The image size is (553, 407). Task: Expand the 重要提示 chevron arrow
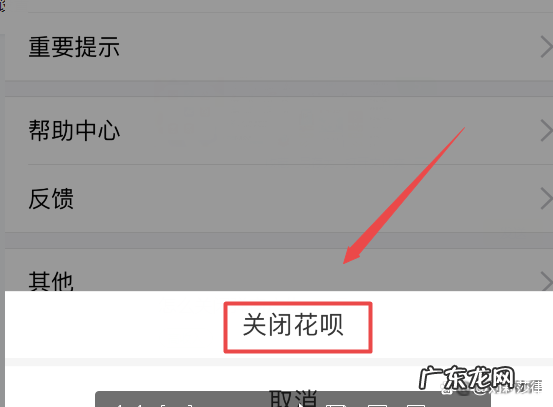coord(546,47)
